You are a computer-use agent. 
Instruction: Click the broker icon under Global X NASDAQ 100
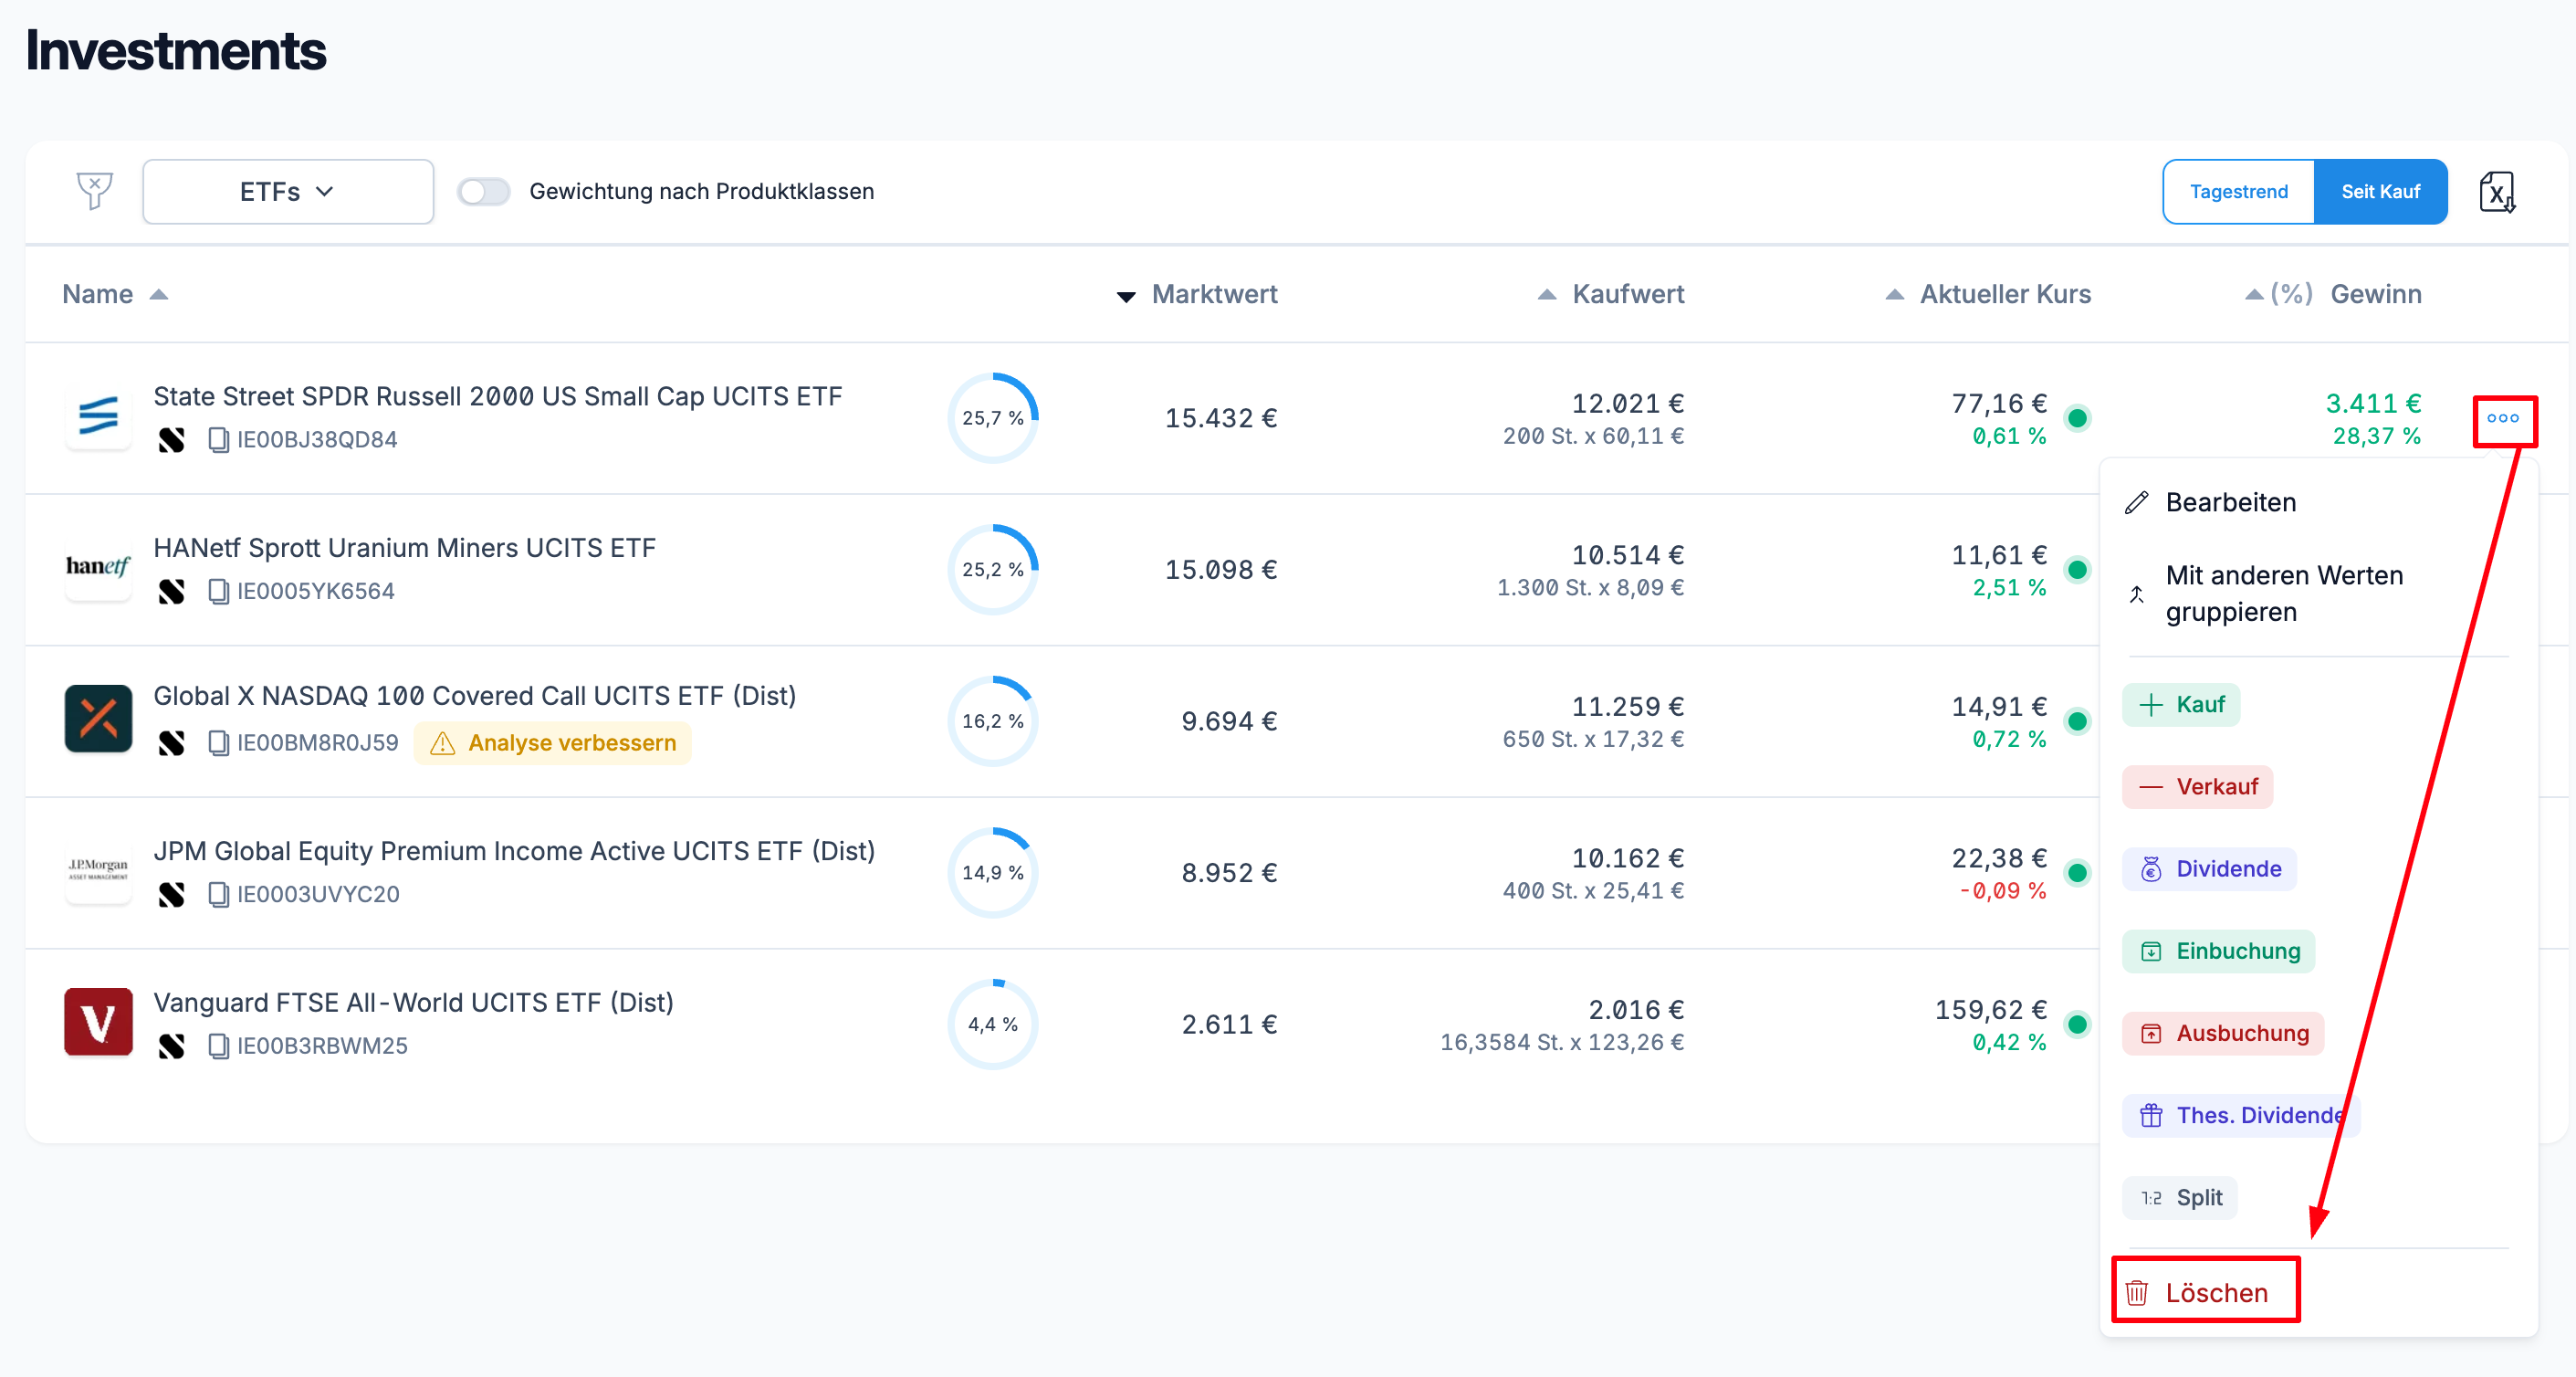click(x=172, y=743)
